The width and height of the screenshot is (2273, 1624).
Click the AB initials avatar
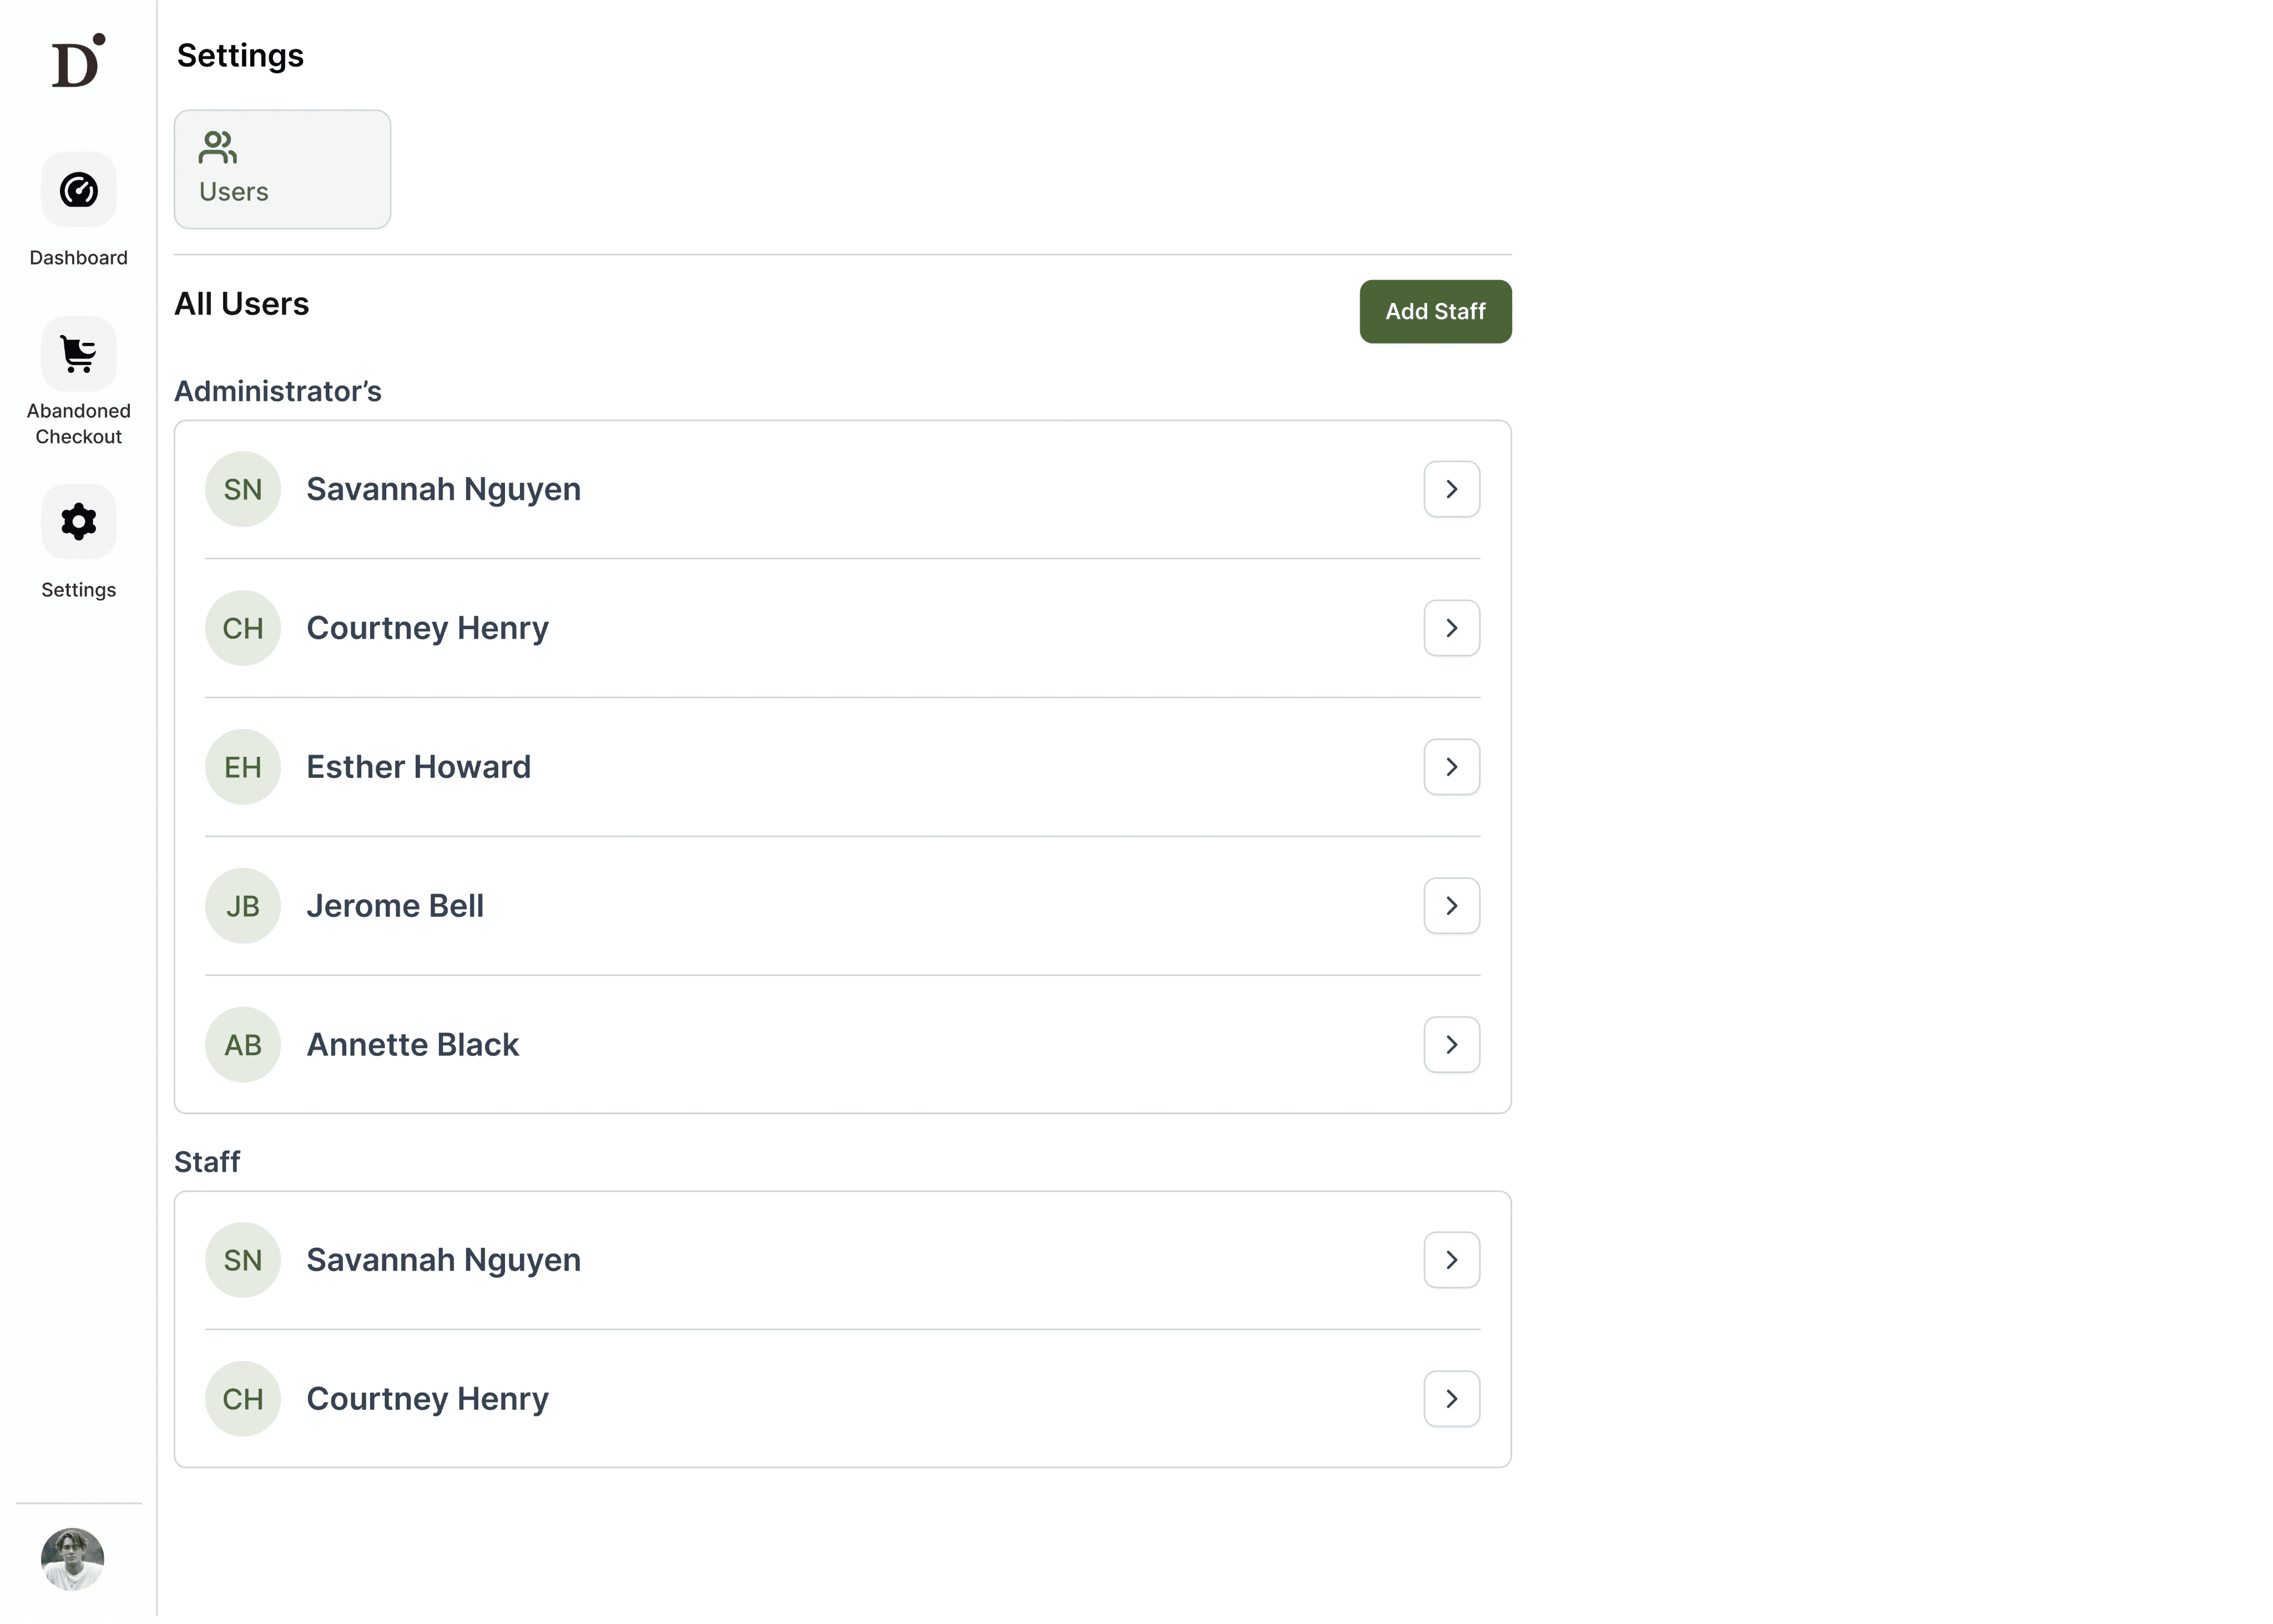point(243,1046)
